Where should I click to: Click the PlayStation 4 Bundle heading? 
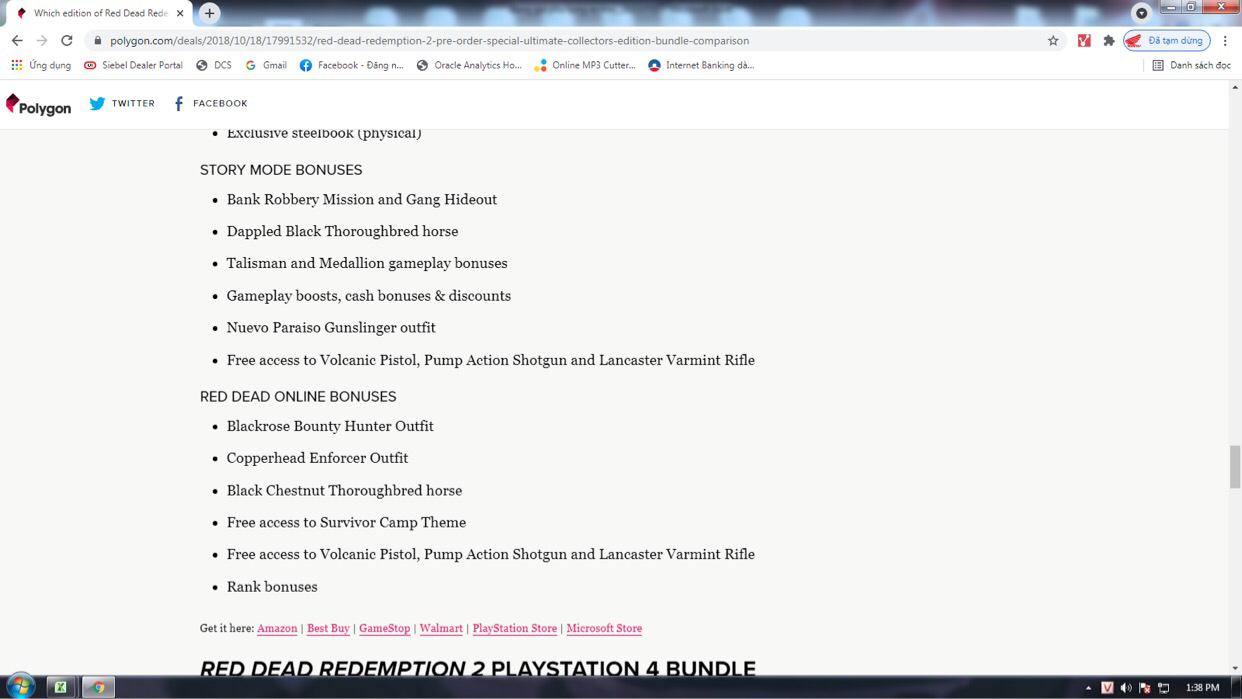pos(478,667)
